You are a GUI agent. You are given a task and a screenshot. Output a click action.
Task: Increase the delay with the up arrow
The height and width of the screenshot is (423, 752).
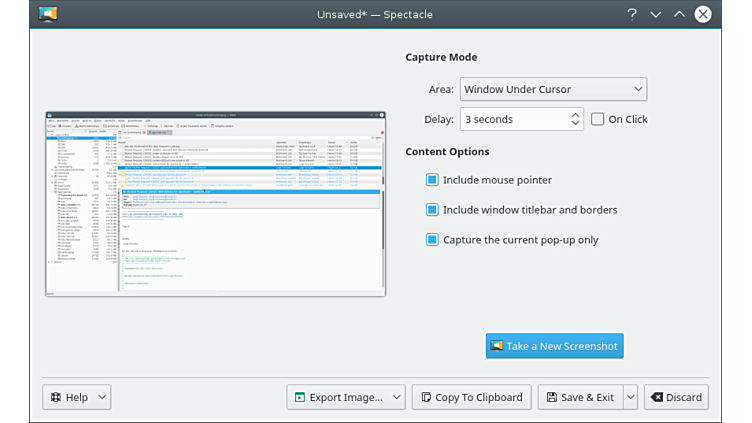pyautogui.click(x=576, y=114)
